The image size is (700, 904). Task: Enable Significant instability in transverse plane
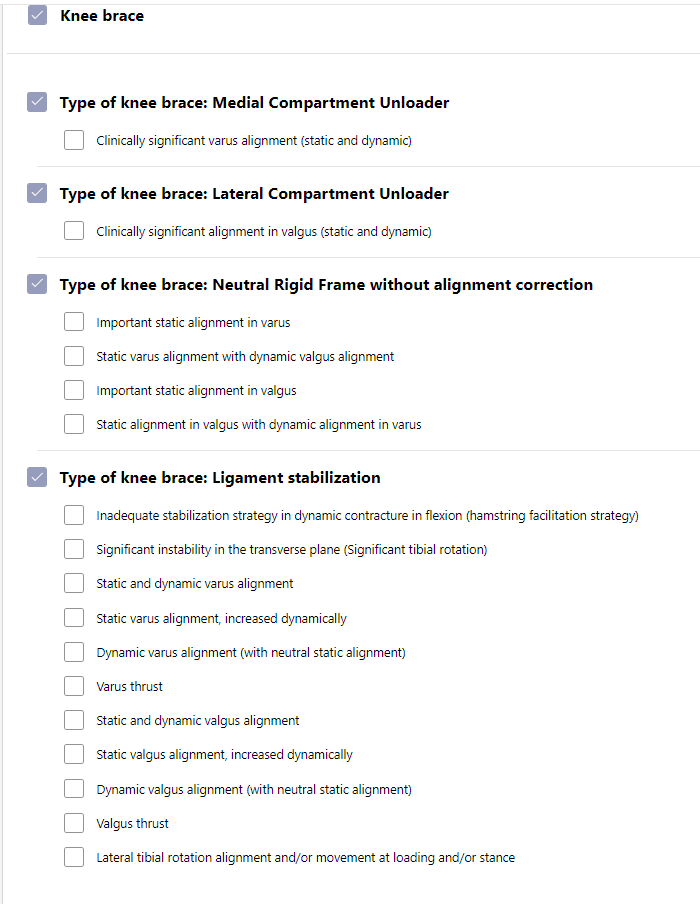(74, 549)
